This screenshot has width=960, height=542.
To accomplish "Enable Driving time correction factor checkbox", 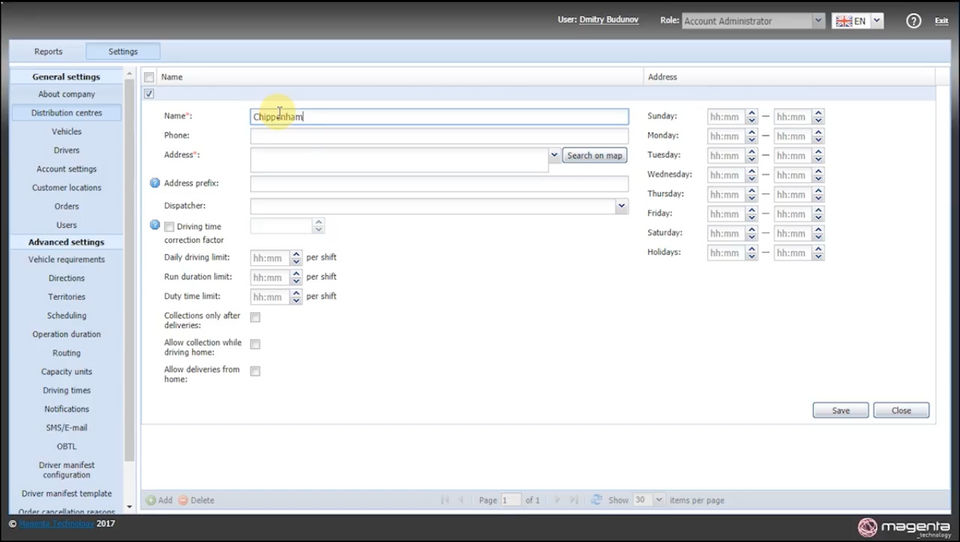I will 169,227.
